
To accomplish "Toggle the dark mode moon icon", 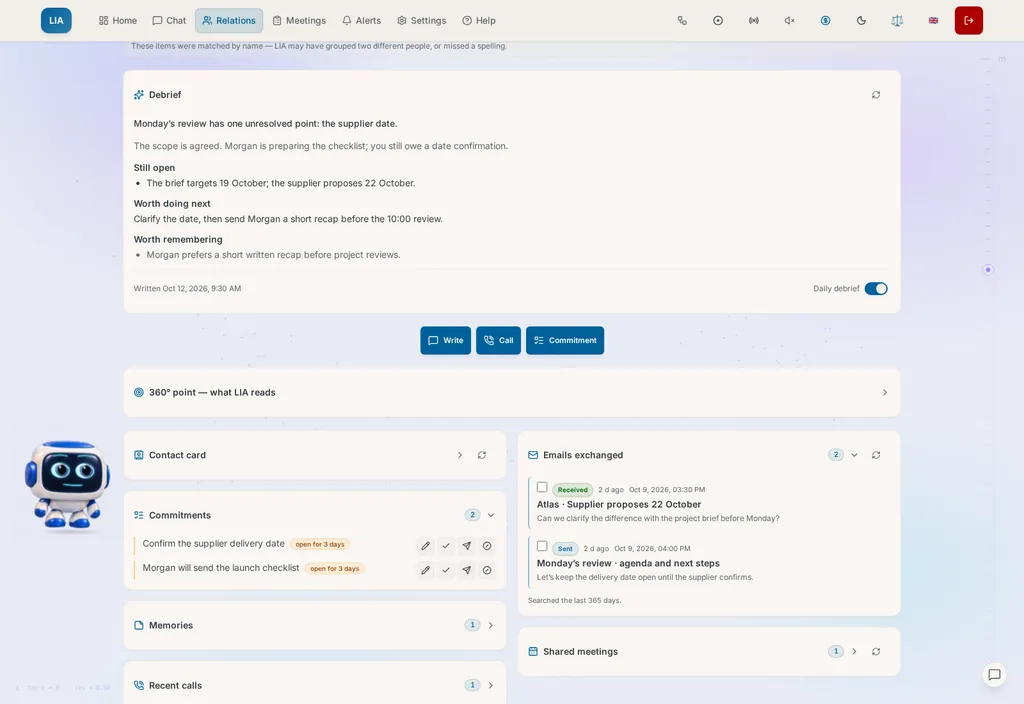I will point(861,20).
